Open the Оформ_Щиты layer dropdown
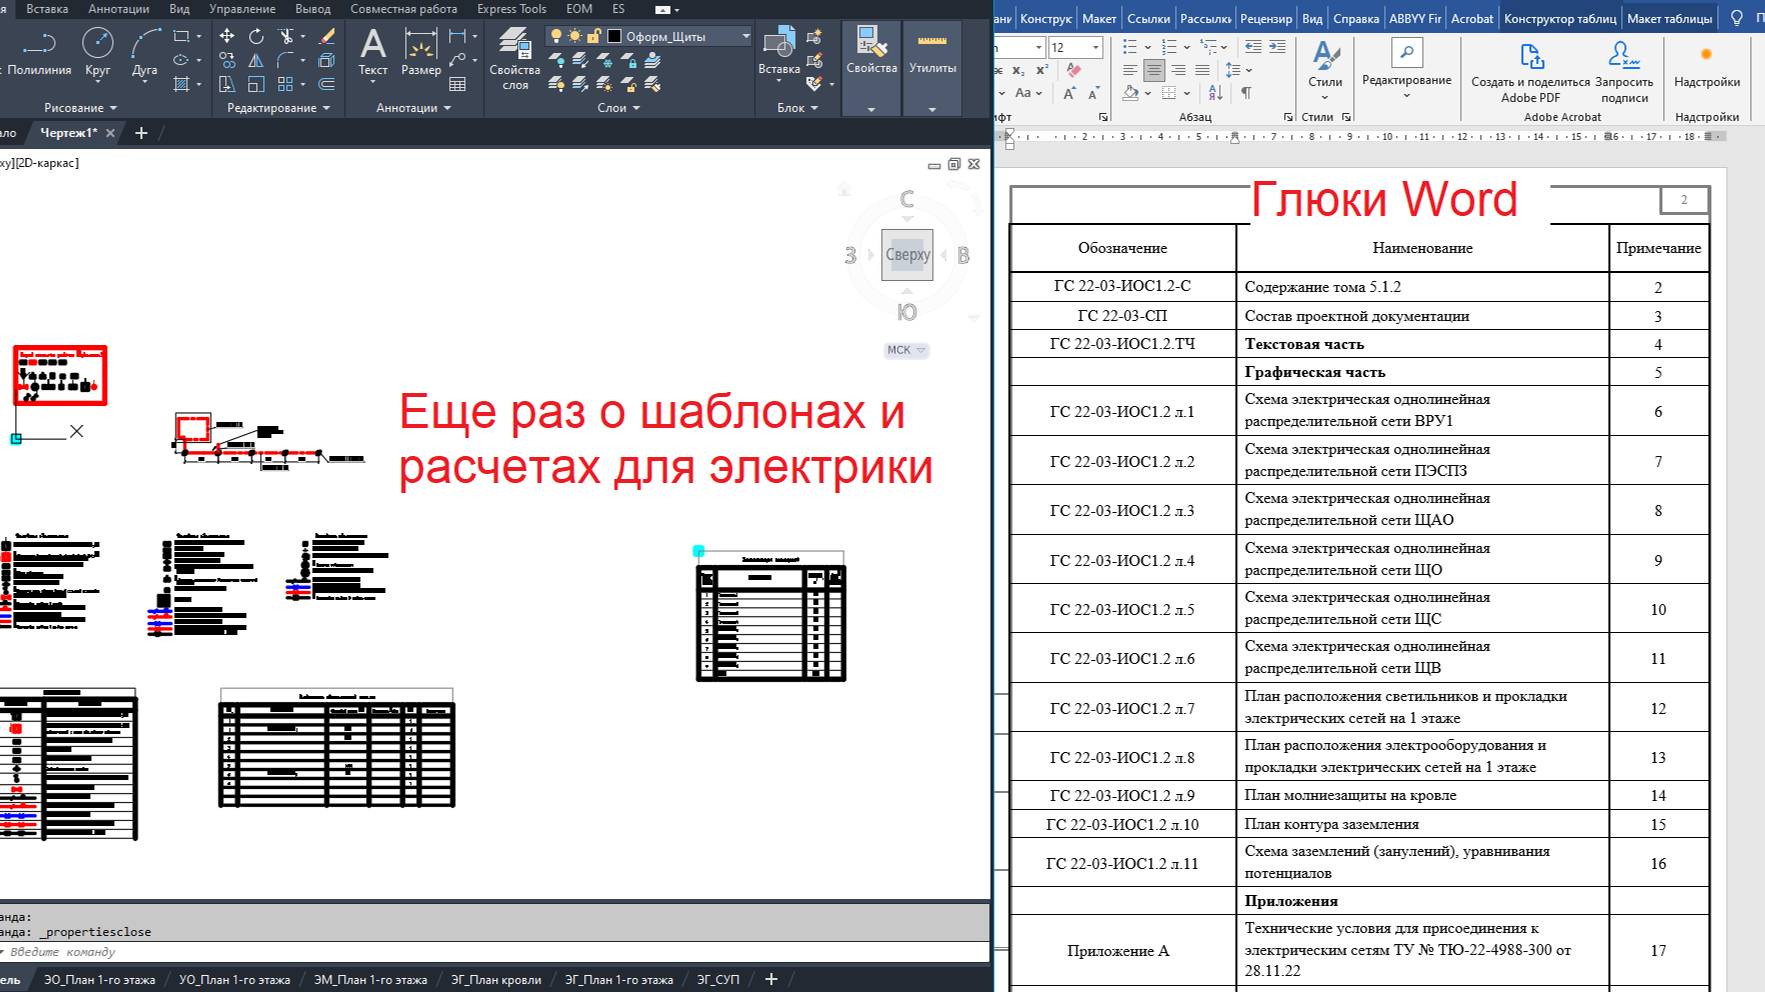The image size is (1765, 992). click(744, 35)
